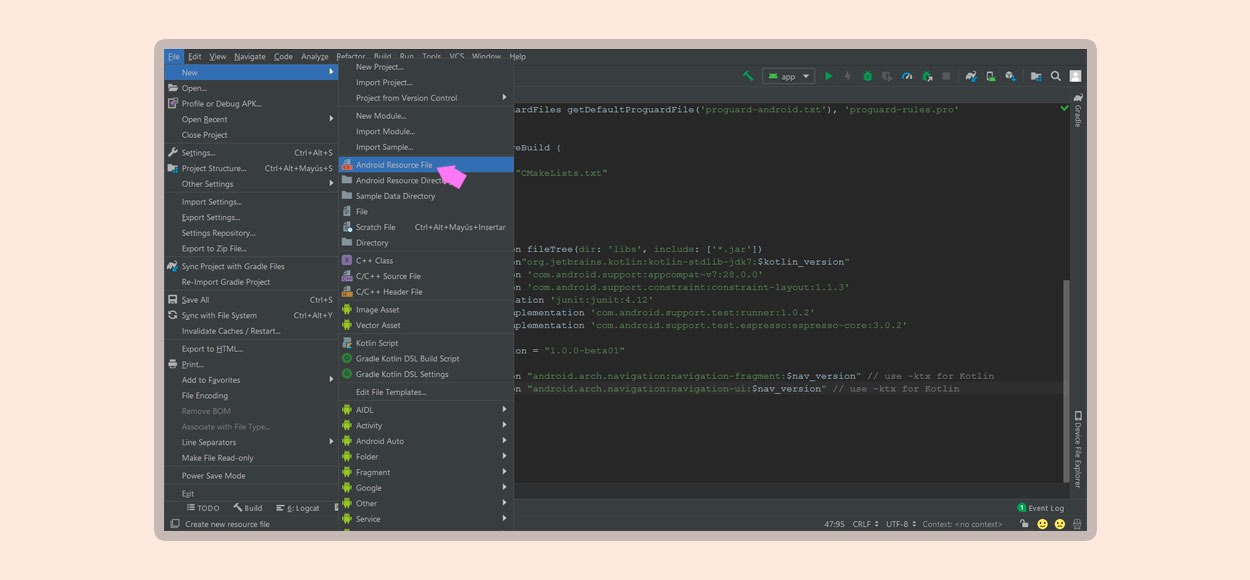The width and height of the screenshot is (1250, 580).
Task: Expand the AIDL submenu
Action: 426,410
